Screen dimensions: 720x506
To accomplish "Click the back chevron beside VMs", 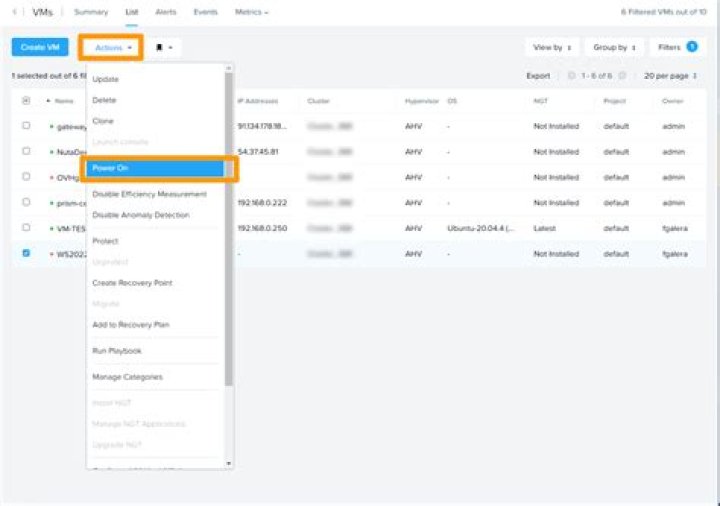I will (15, 12).
